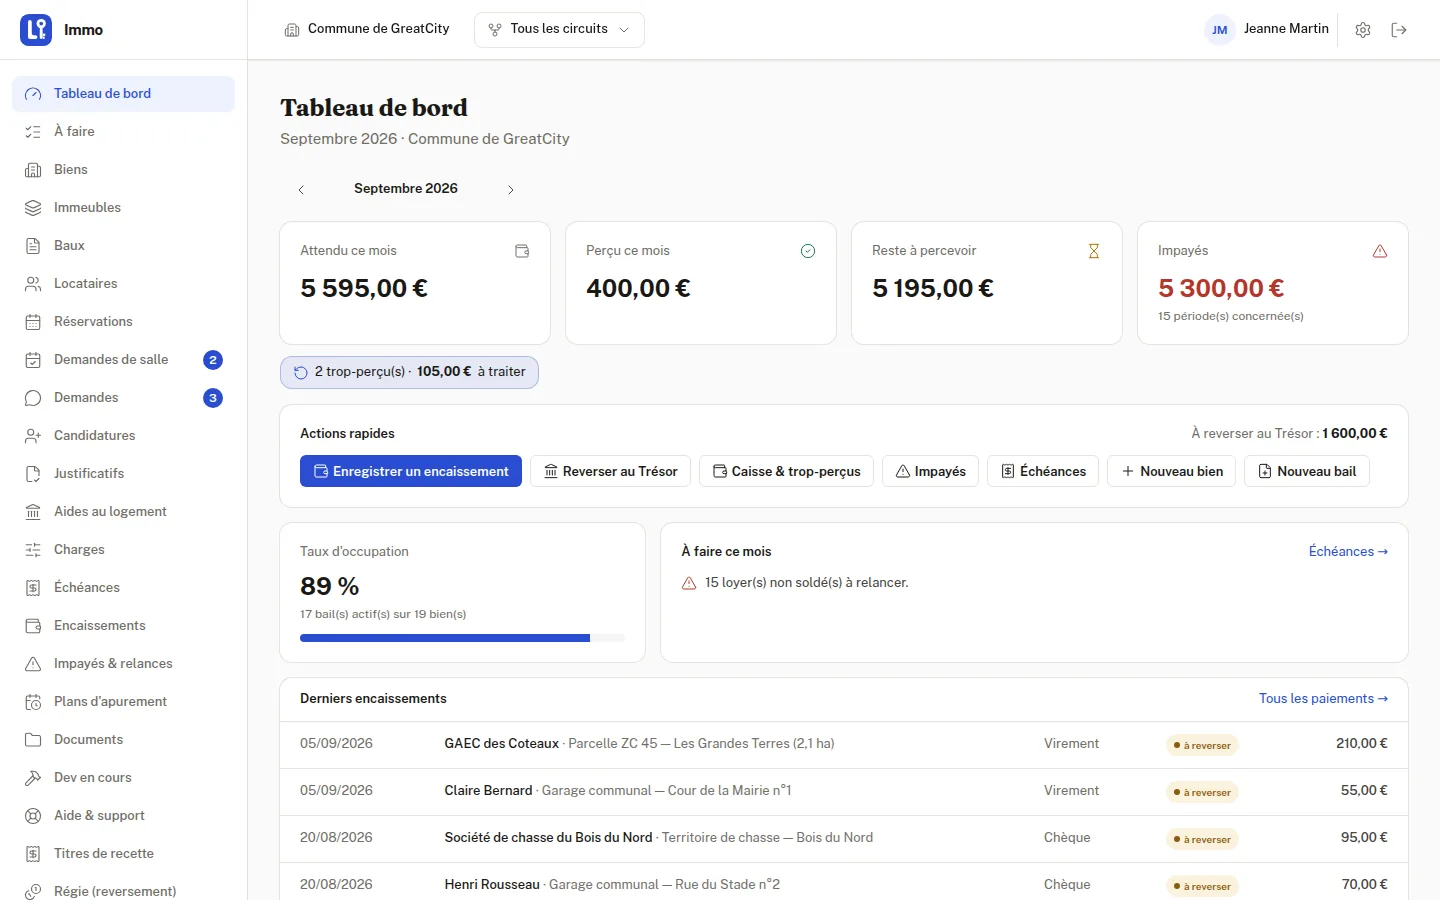Click the logout icon in header
The image size is (1440, 900).
pyautogui.click(x=1399, y=30)
